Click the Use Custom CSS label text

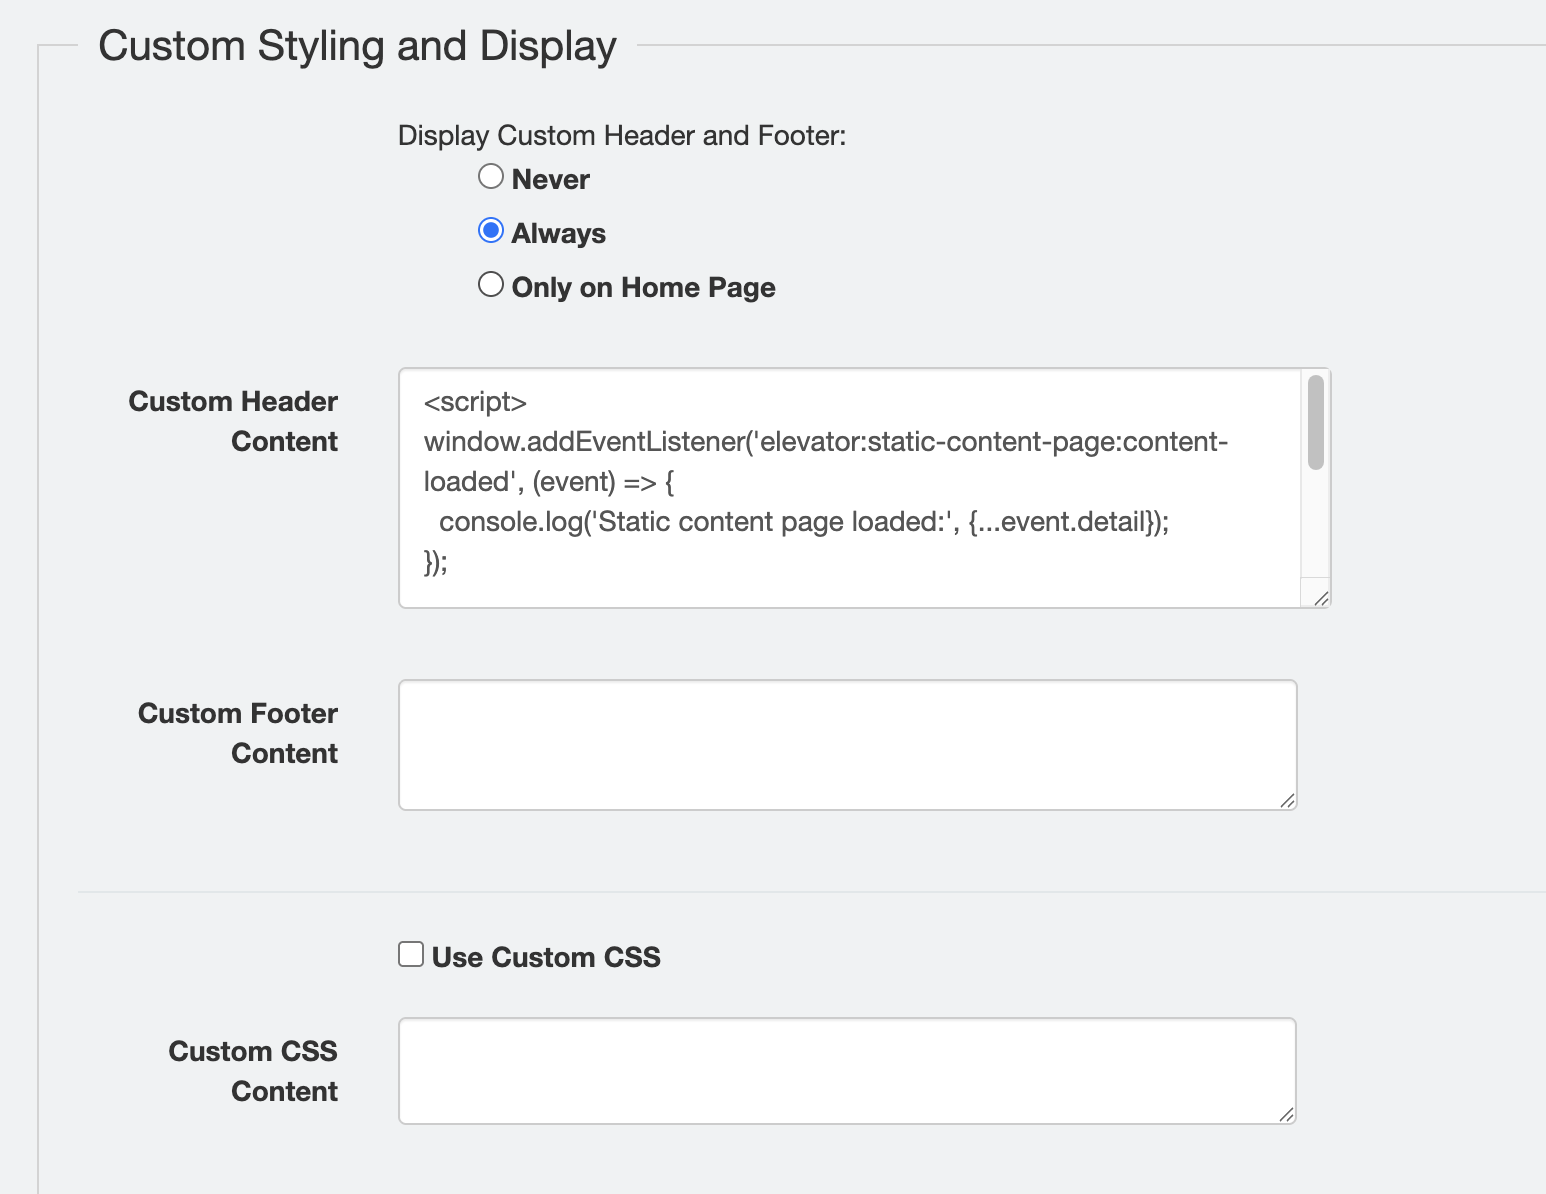pyautogui.click(x=545, y=957)
